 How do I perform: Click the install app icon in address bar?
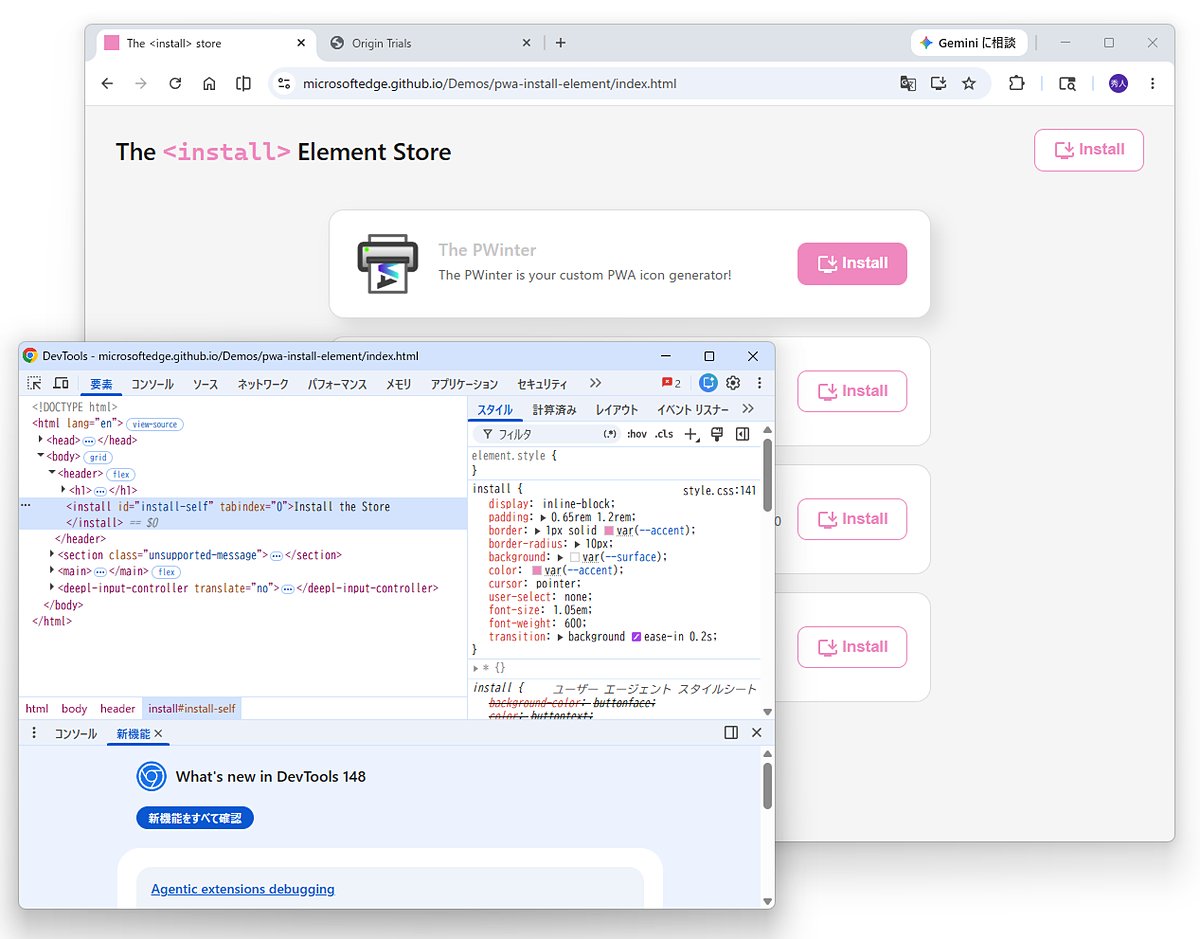click(938, 84)
